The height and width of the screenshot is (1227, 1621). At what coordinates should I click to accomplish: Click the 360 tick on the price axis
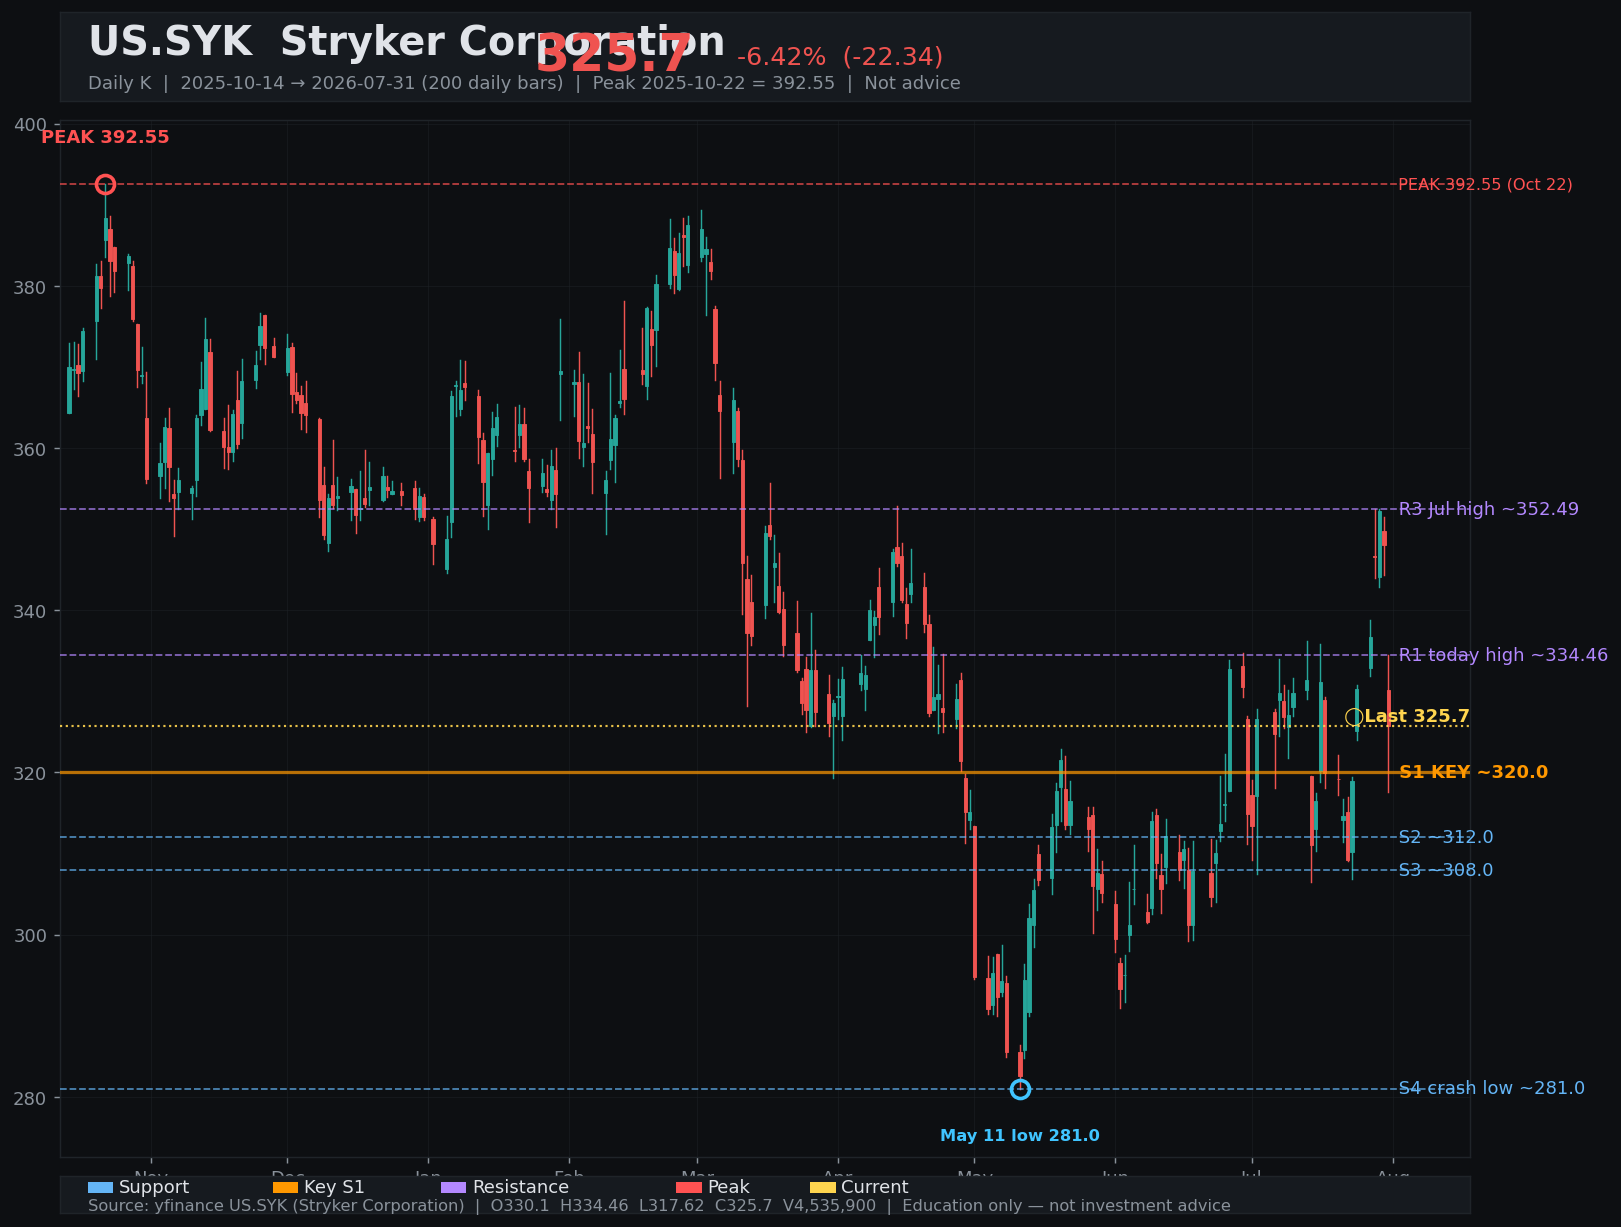pyautogui.click(x=31, y=449)
